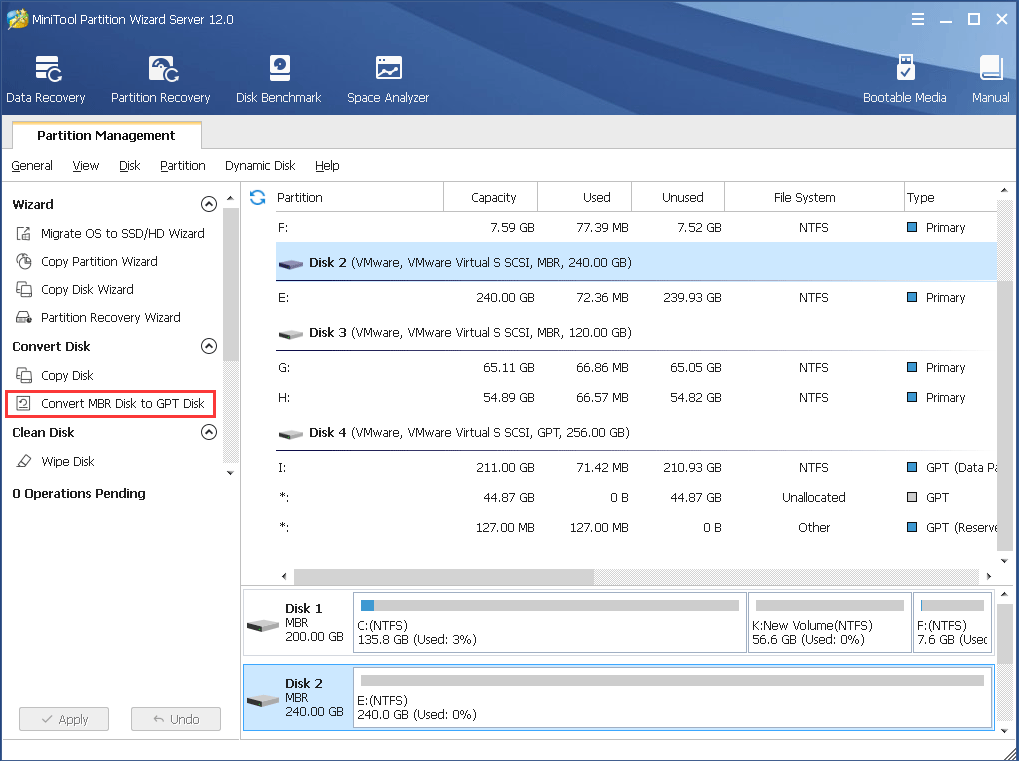This screenshot has height=761, width=1019.
Task: Click the Disk 4 drive icon in the list
Action: [x=290, y=434]
